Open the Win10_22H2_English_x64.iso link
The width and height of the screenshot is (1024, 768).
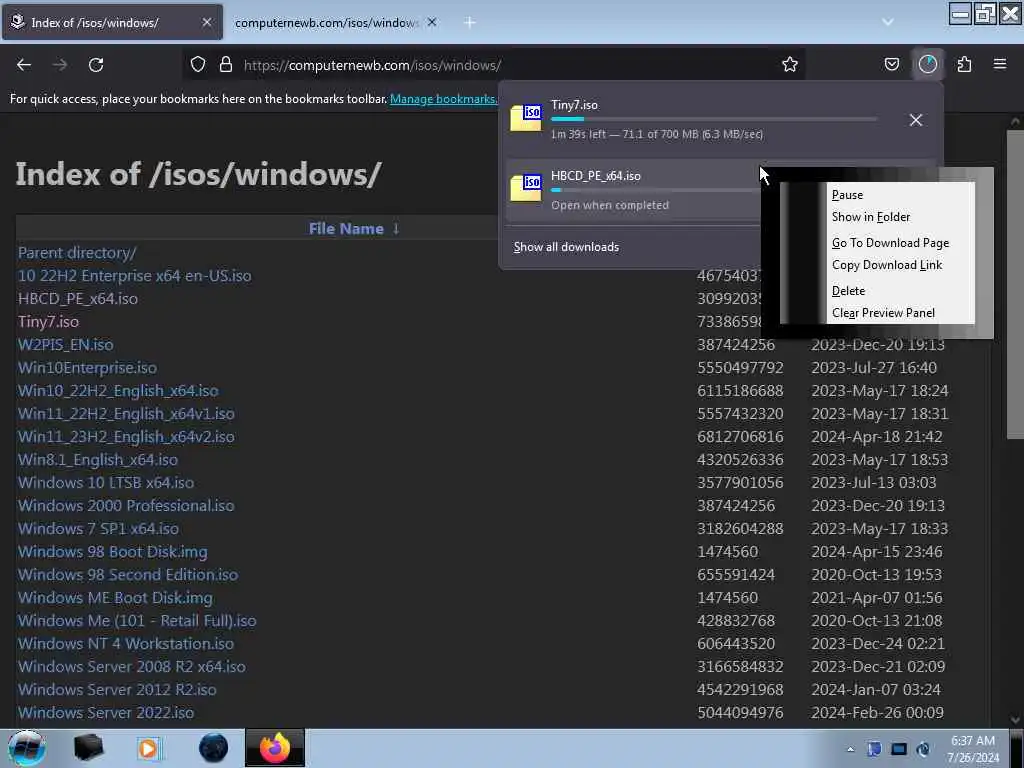point(118,391)
